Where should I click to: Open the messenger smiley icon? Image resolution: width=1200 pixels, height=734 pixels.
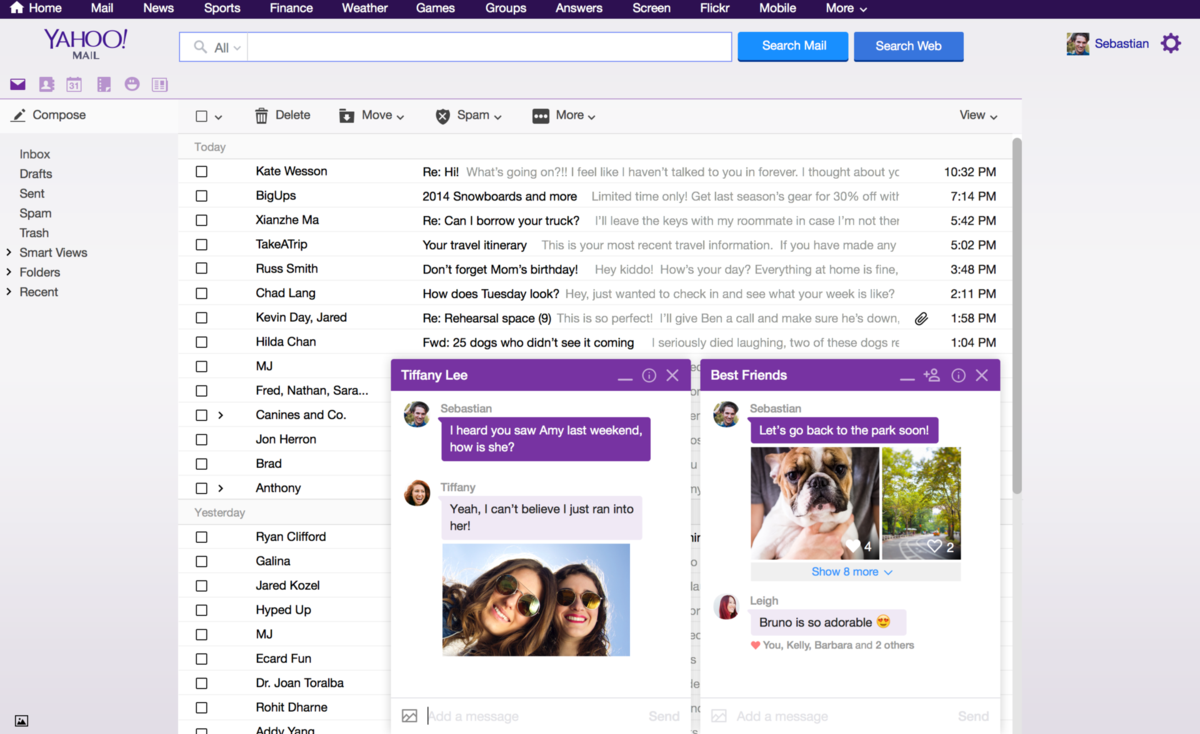132,85
